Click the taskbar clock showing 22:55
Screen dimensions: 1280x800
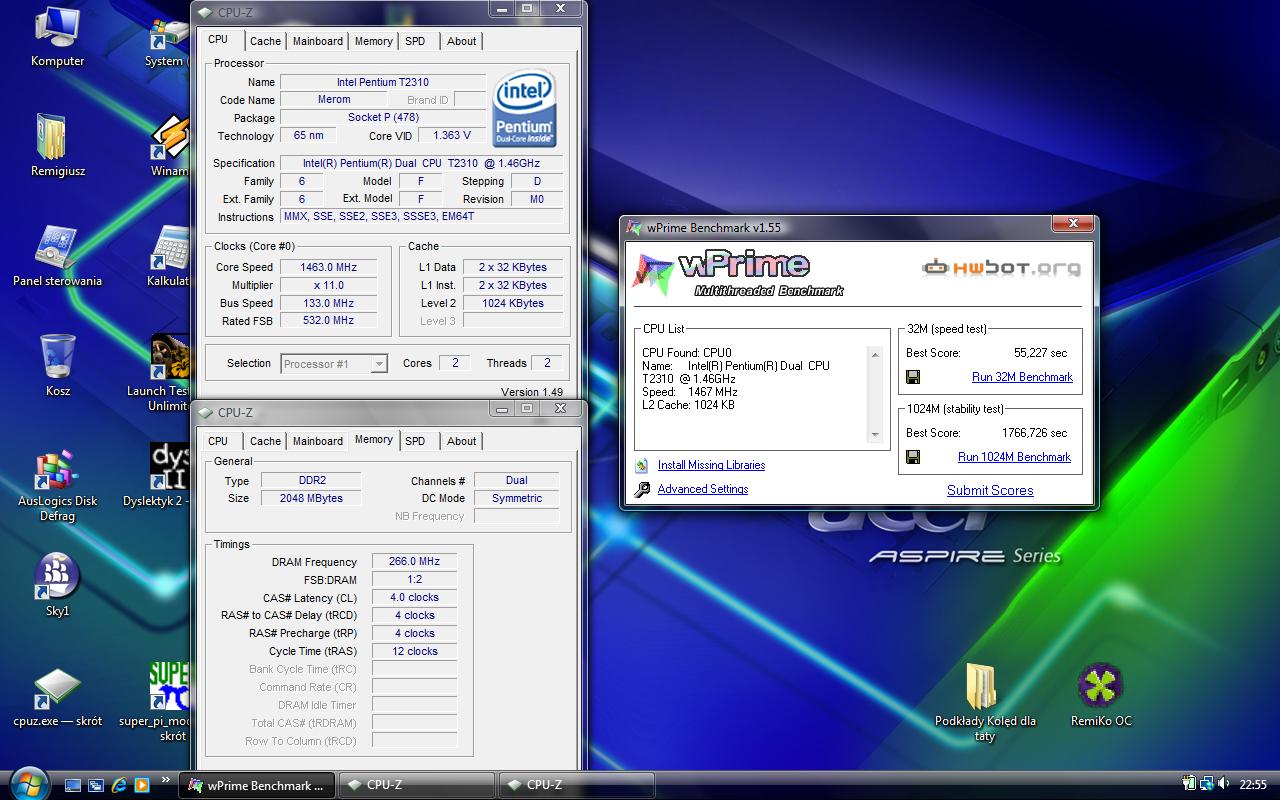tap(1253, 785)
